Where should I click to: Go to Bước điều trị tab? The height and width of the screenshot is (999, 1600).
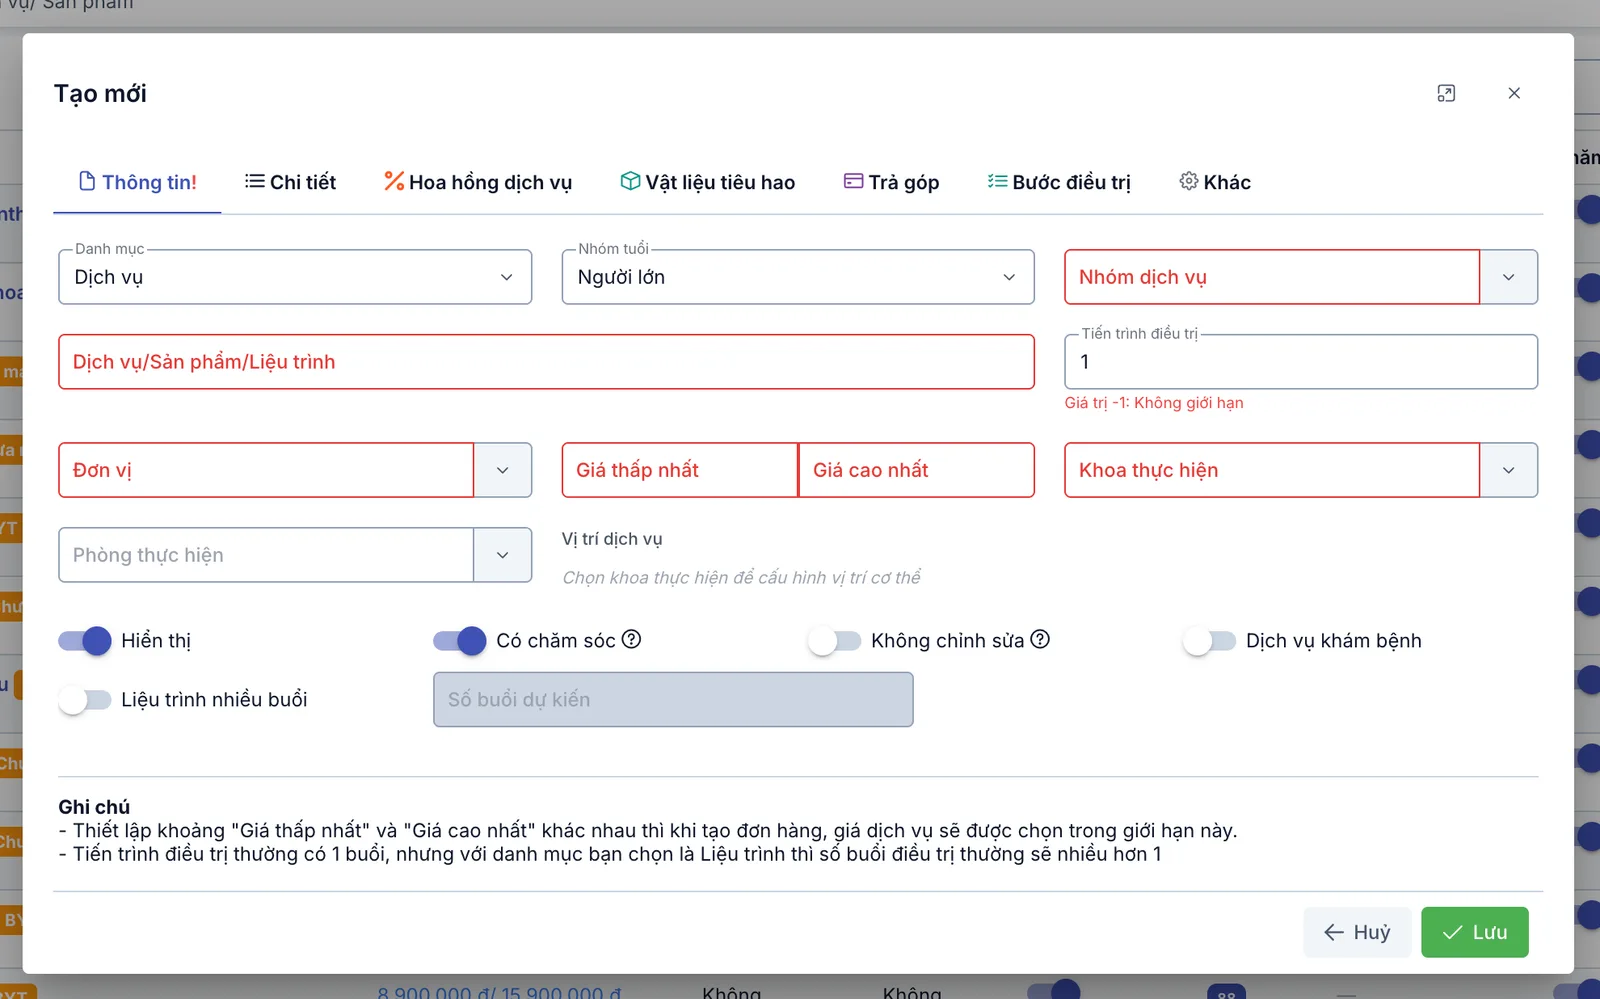(1060, 182)
